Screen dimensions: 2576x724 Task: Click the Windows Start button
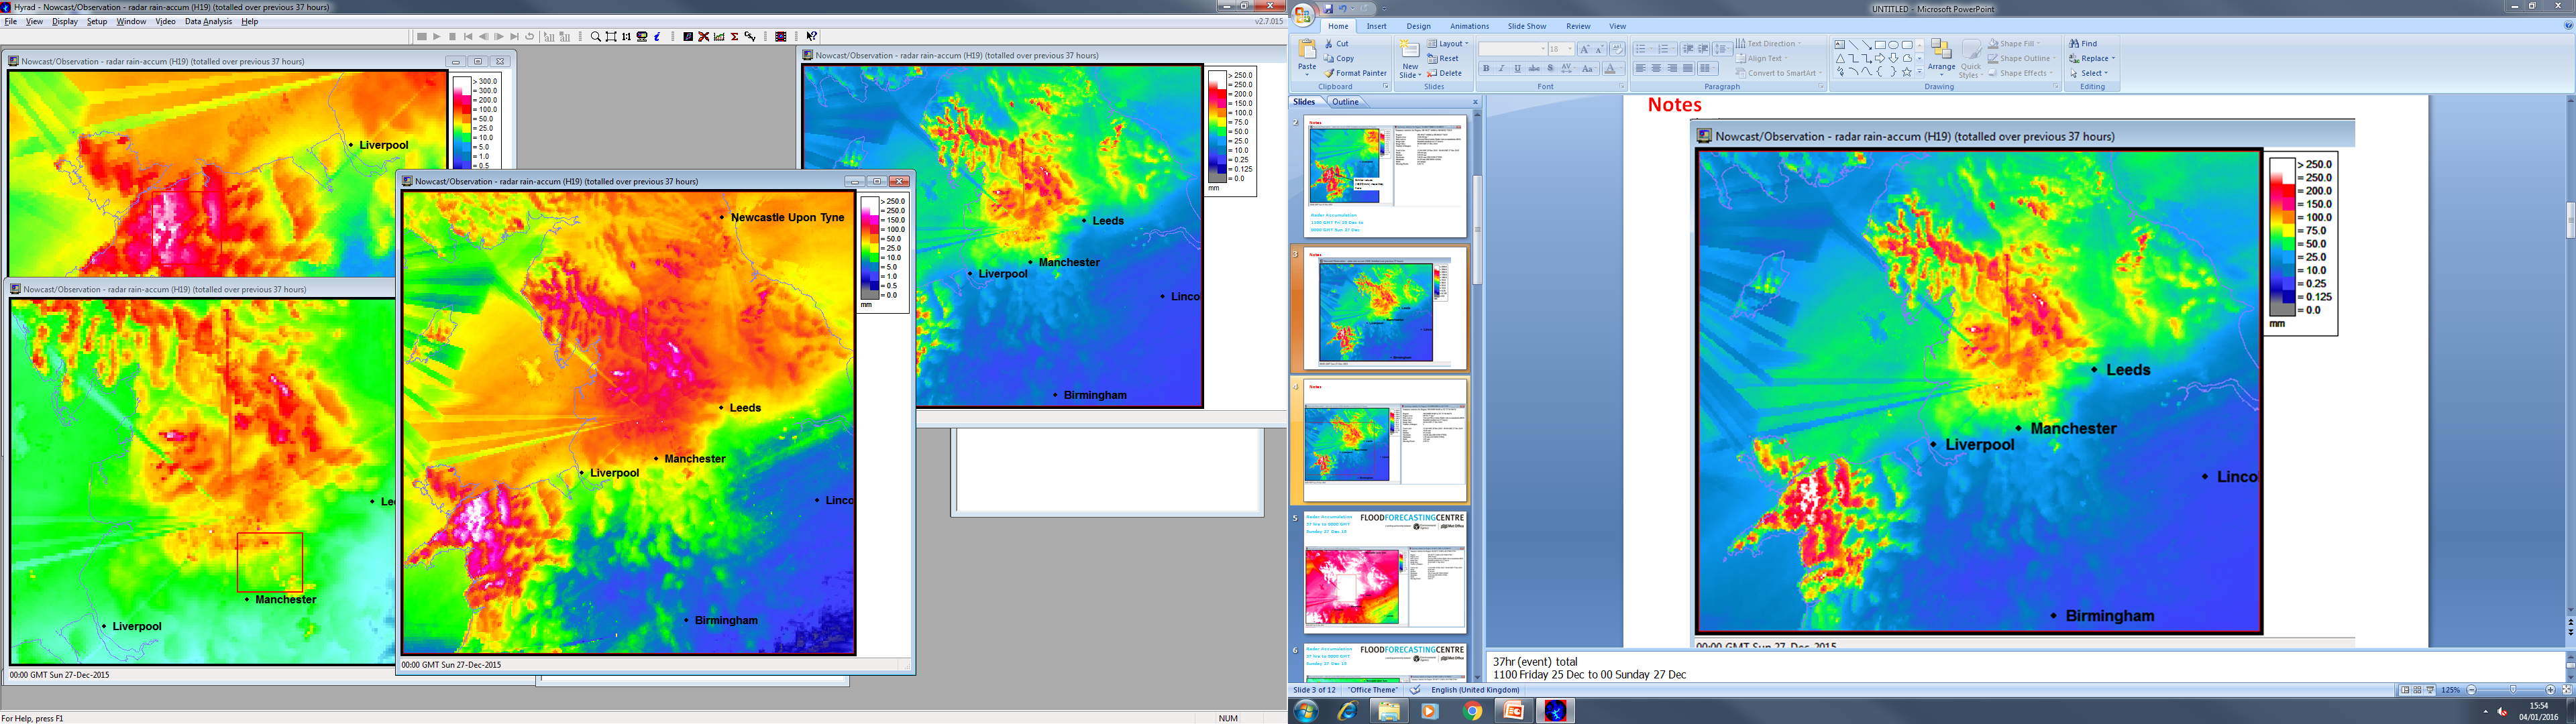coord(1305,711)
